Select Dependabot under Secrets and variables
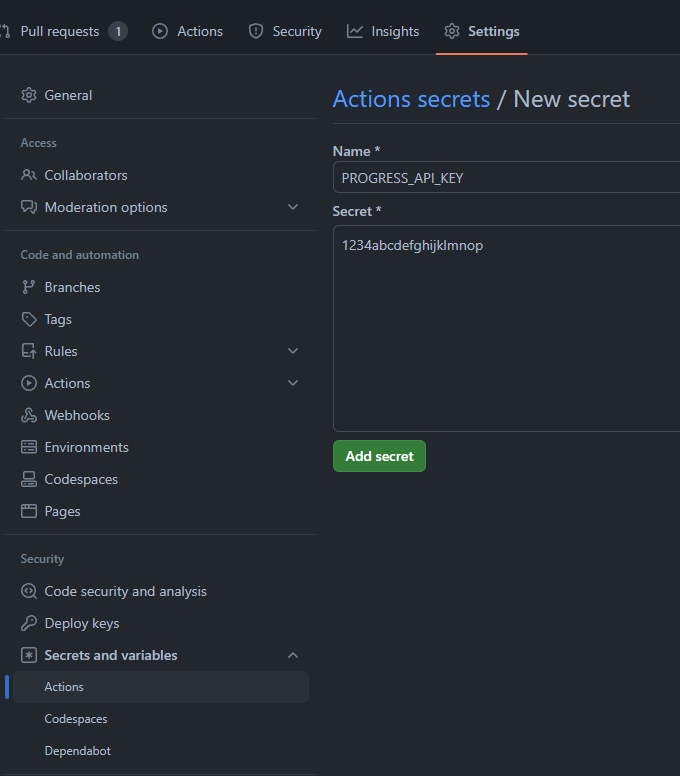Image resolution: width=680 pixels, height=776 pixels. tap(76, 751)
